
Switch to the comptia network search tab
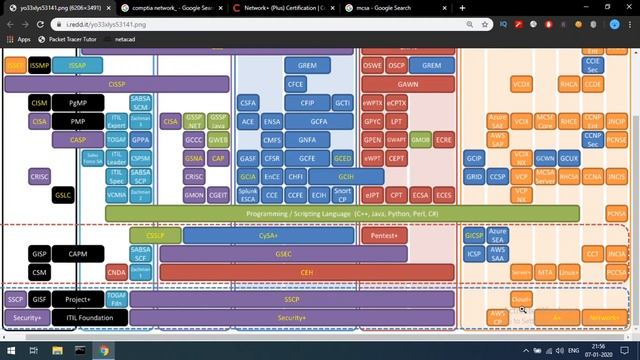tap(171, 8)
